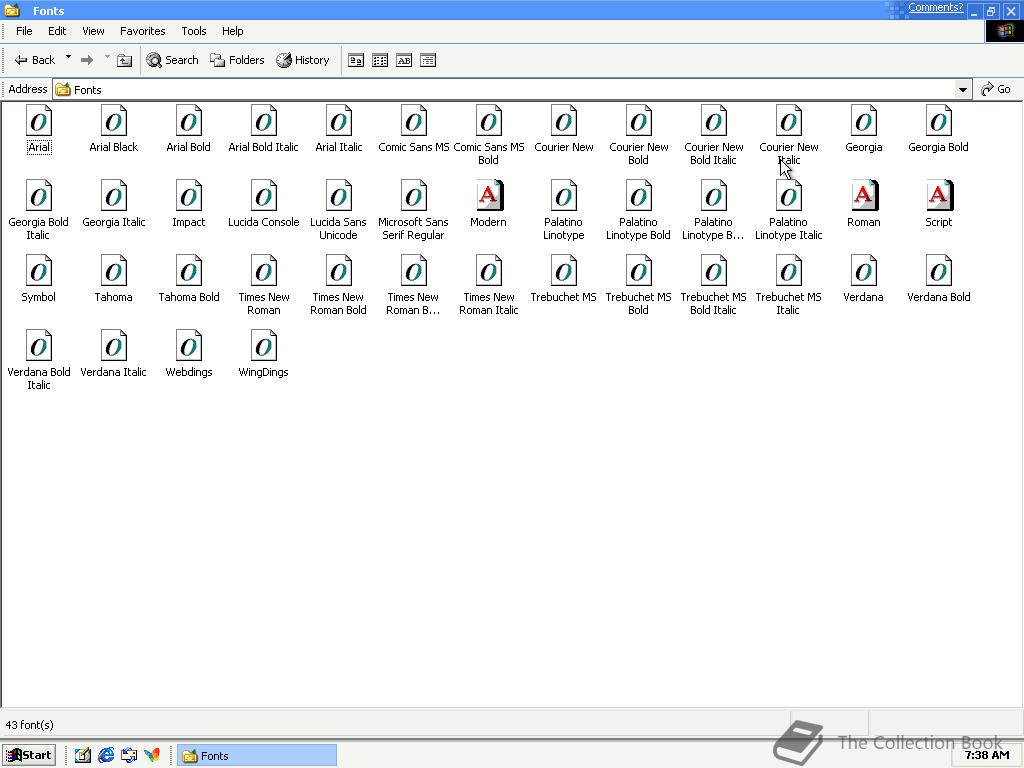1024x768 pixels.
Task: Open the Back history dropdown arrow
Action: click(68, 57)
